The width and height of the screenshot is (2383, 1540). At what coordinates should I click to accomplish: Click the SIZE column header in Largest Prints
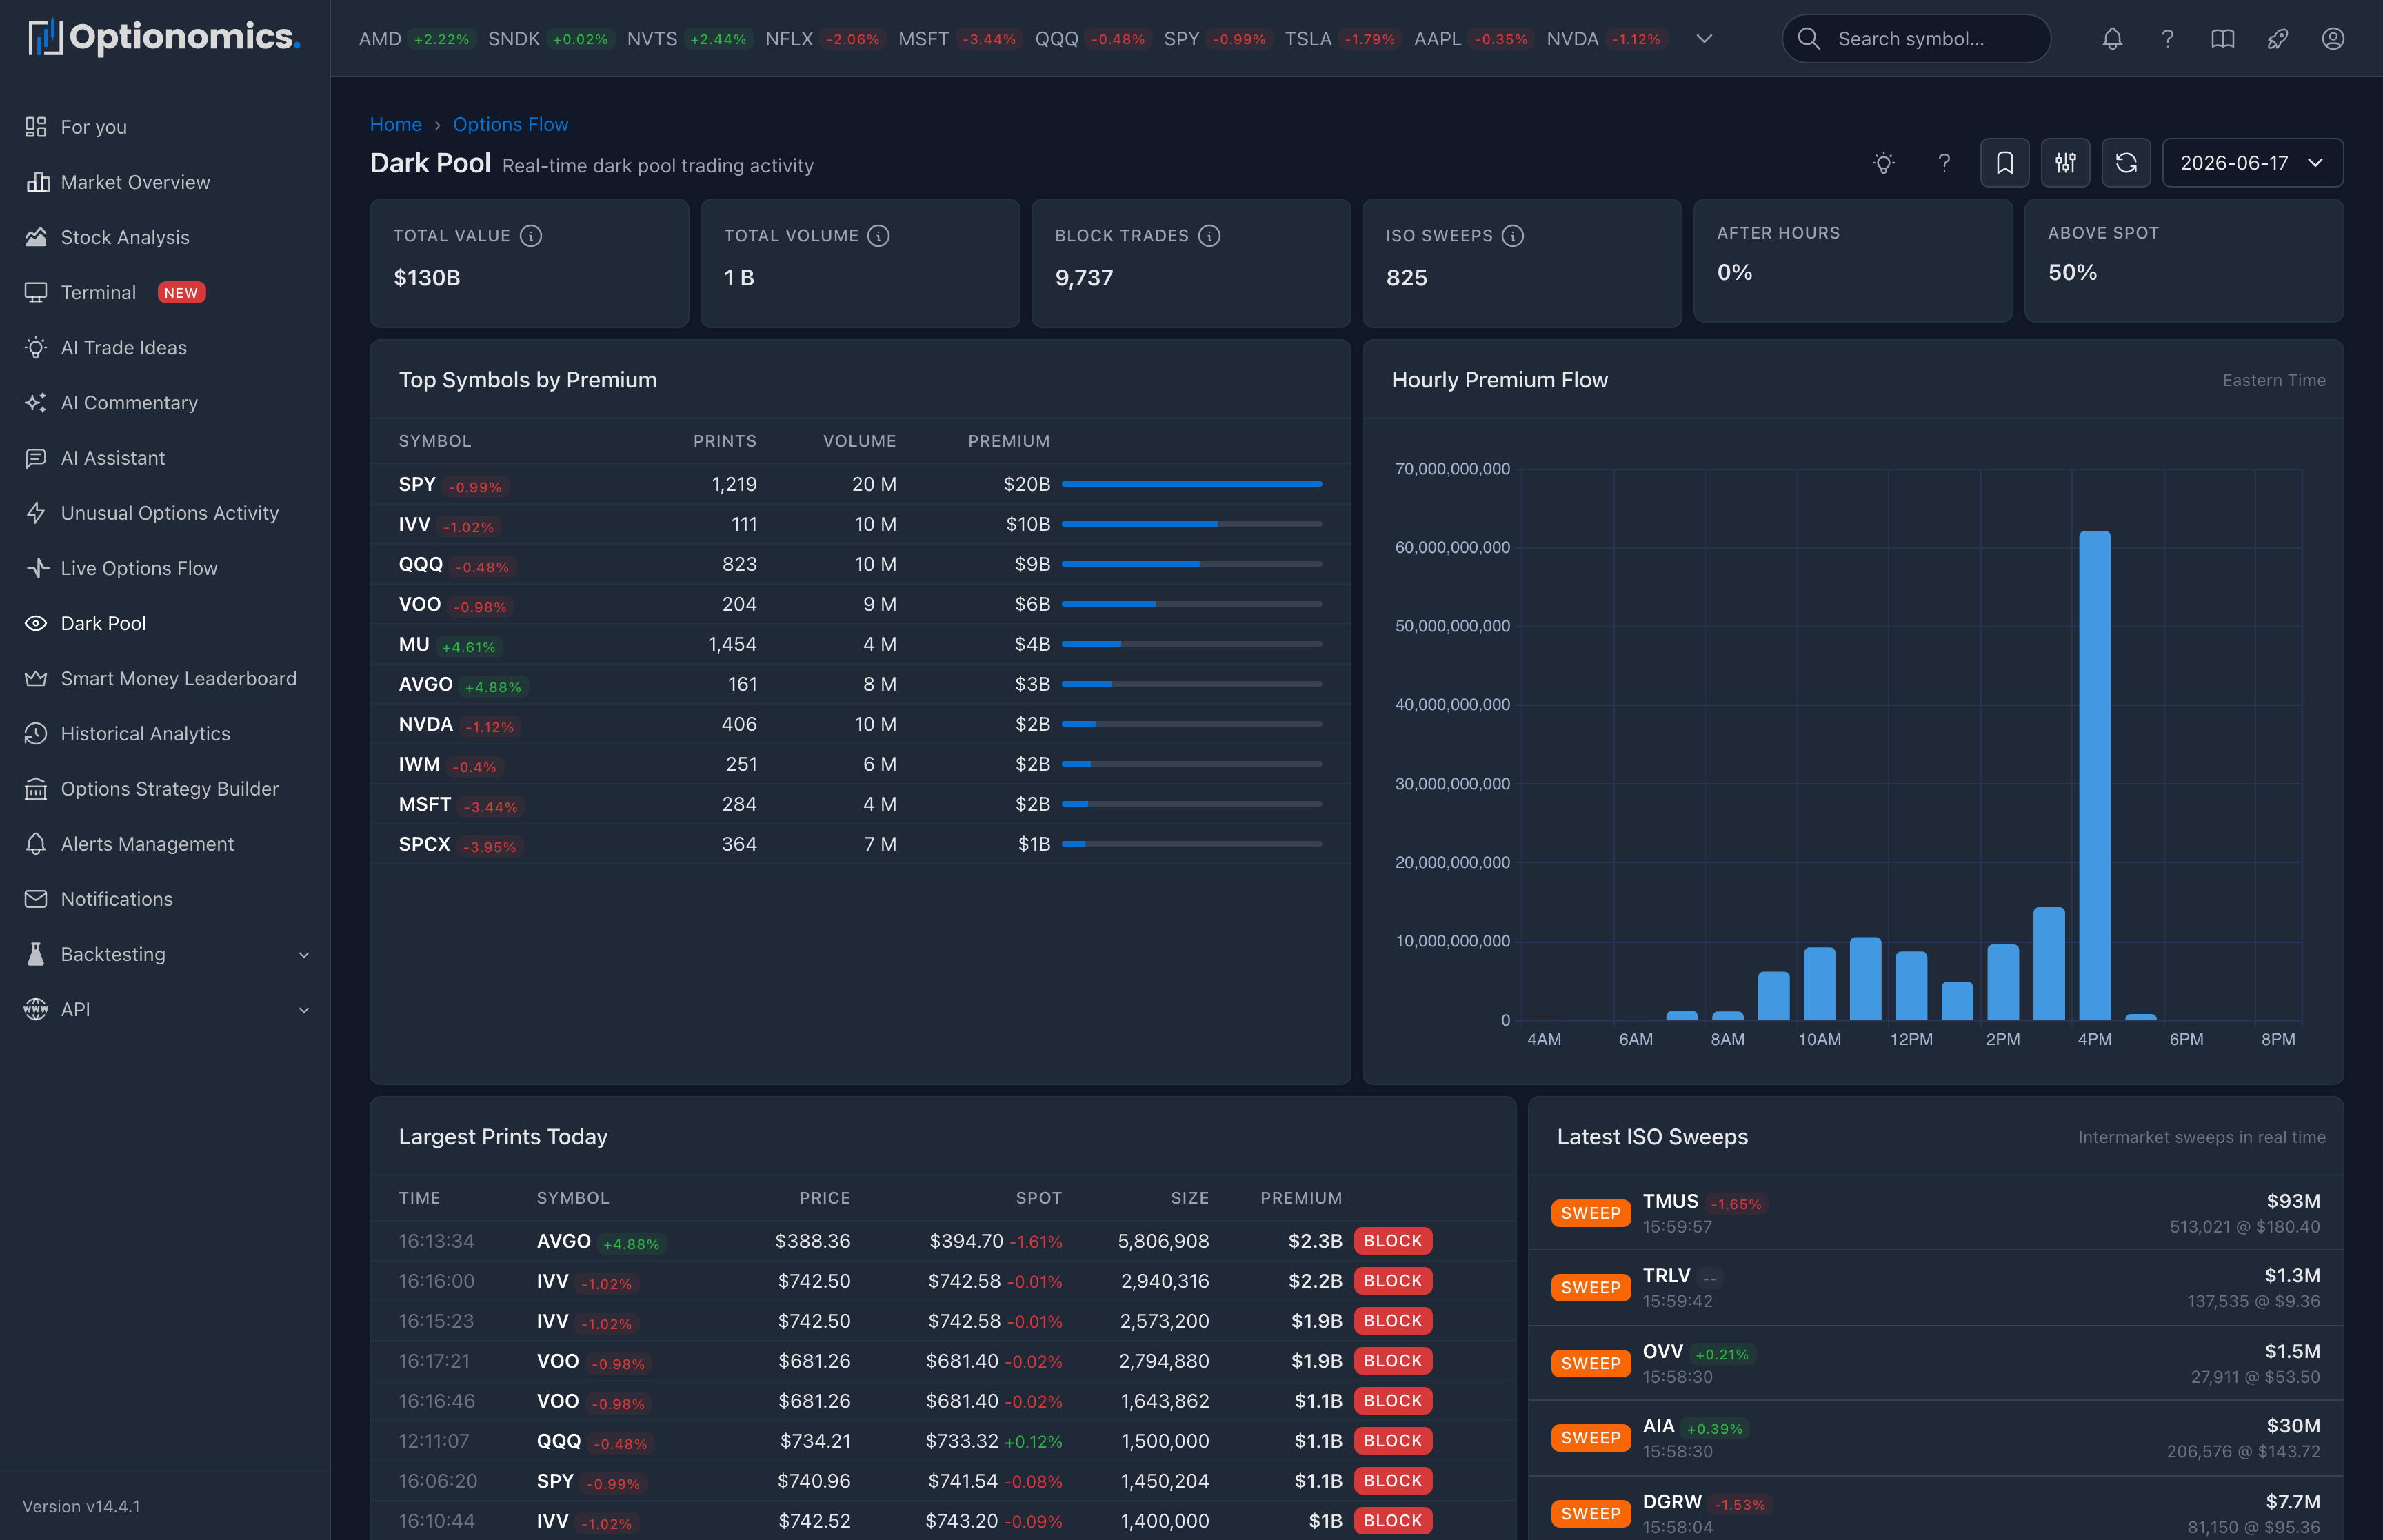point(1189,1198)
